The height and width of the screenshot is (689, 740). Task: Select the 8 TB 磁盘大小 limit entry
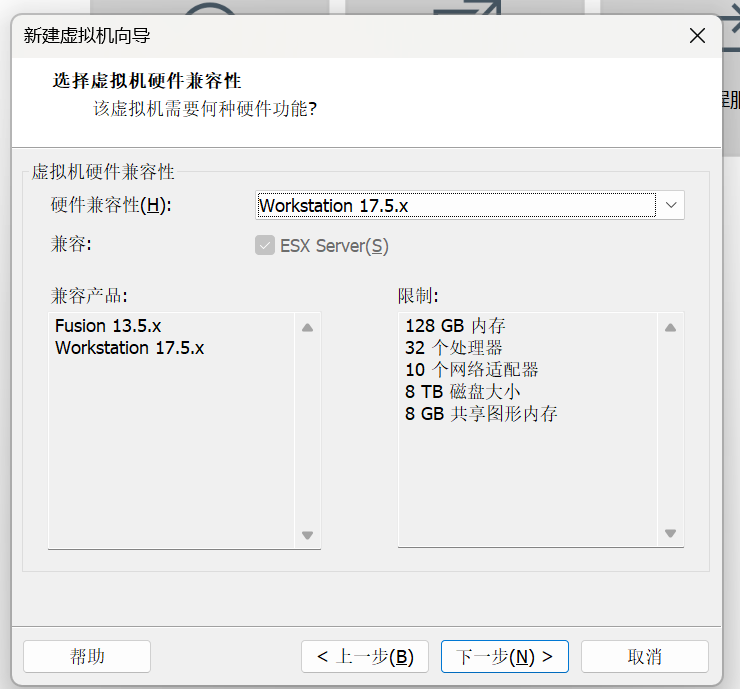(462, 392)
